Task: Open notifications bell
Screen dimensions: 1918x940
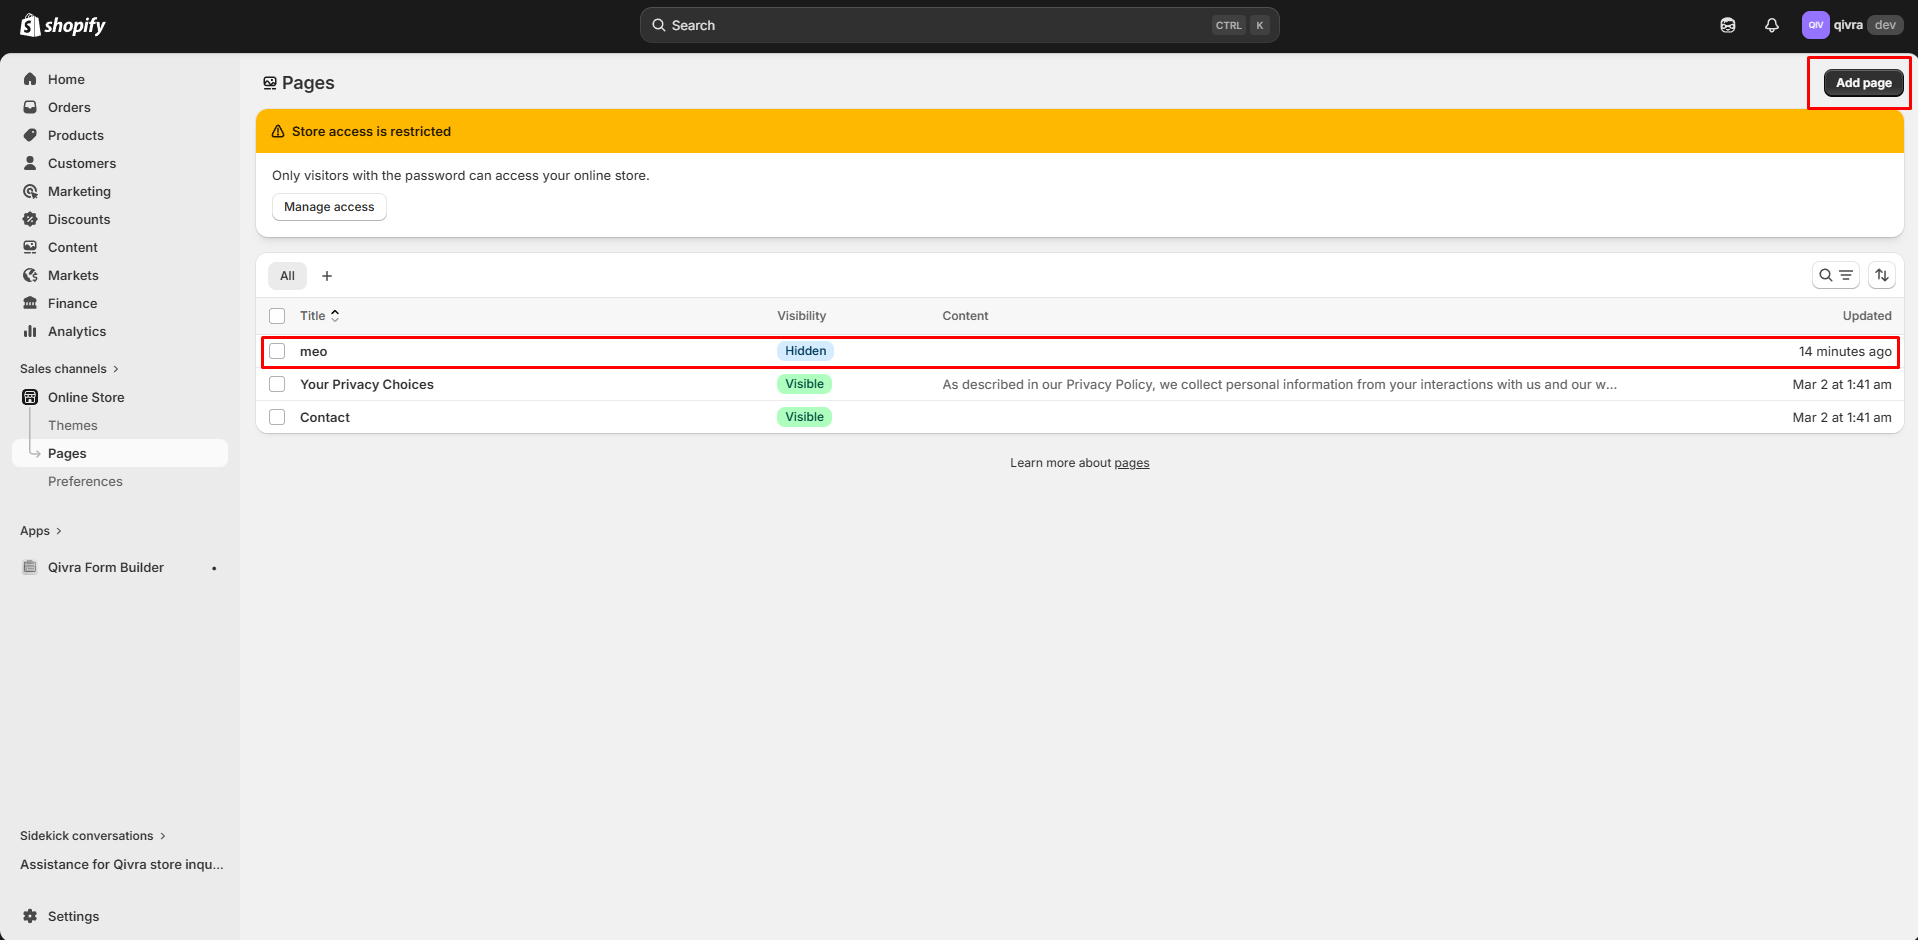Action: [1771, 25]
